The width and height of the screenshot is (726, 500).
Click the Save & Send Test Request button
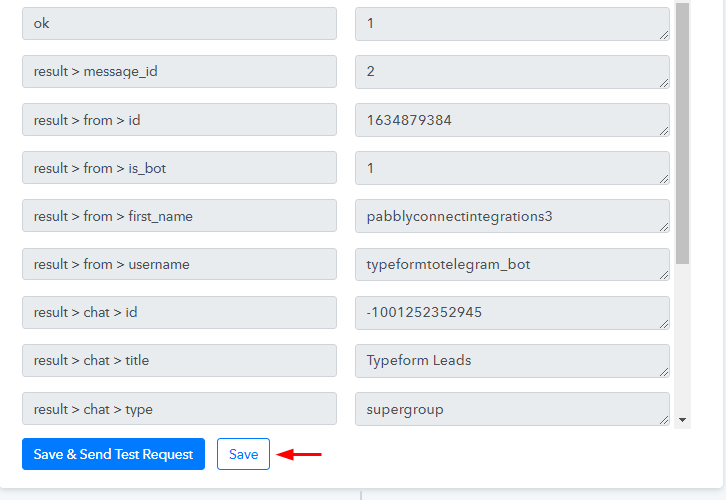tap(113, 454)
